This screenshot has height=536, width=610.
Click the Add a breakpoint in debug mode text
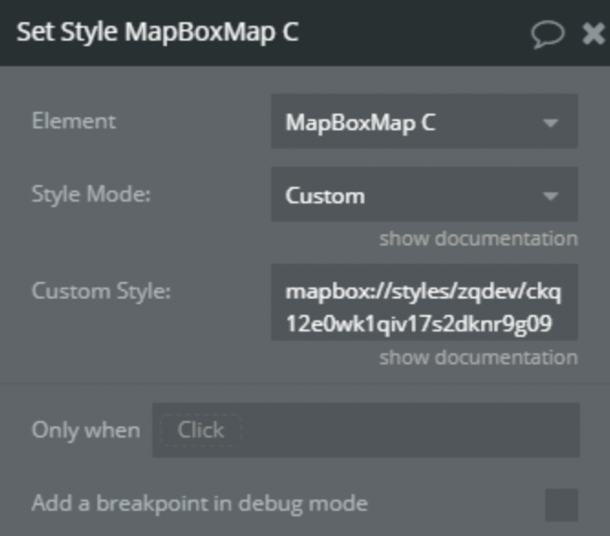point(200,504)
